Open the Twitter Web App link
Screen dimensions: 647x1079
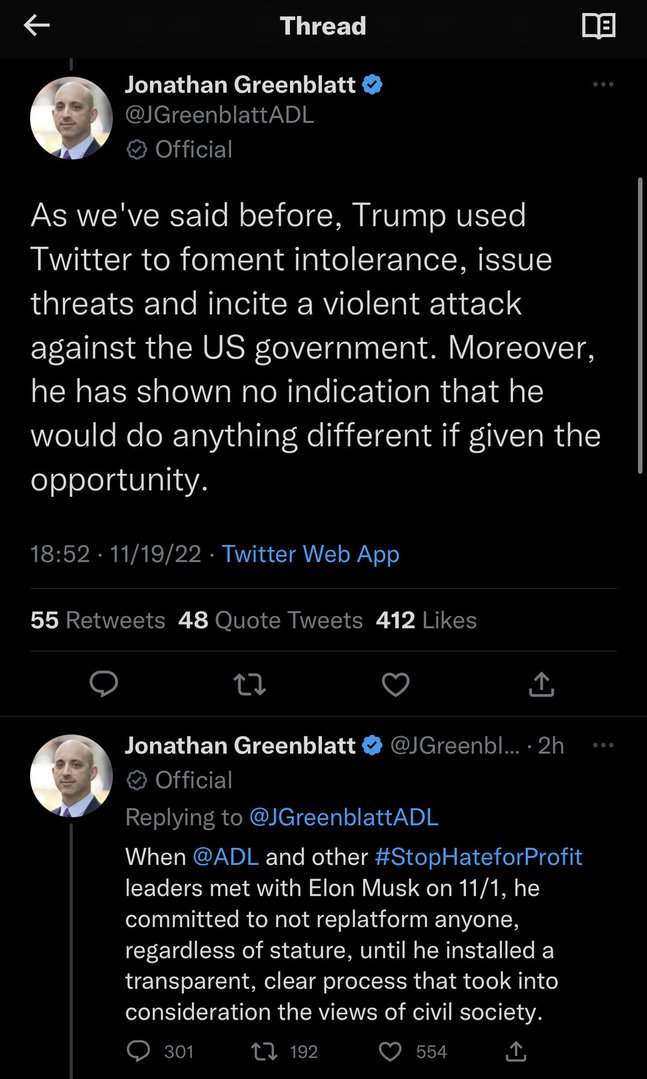(x=310, y=554)
